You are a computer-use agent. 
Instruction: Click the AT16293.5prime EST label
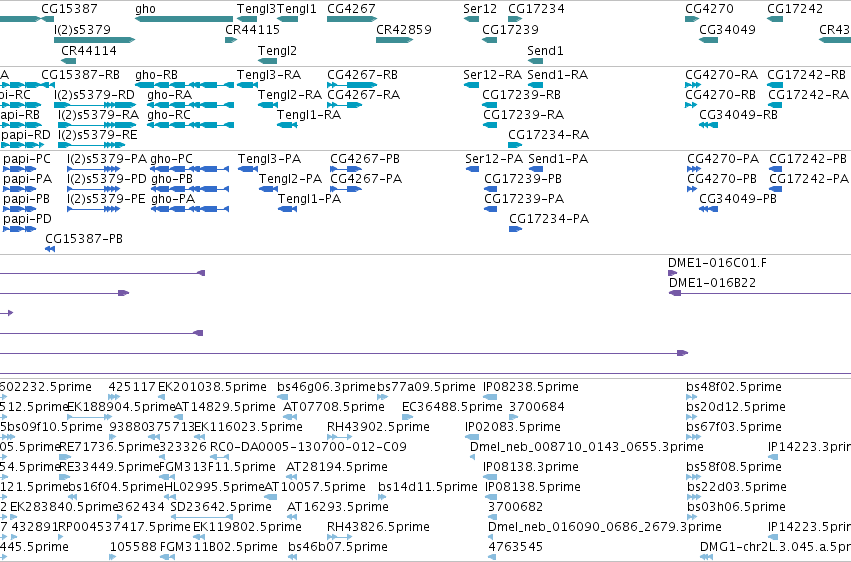338,507
